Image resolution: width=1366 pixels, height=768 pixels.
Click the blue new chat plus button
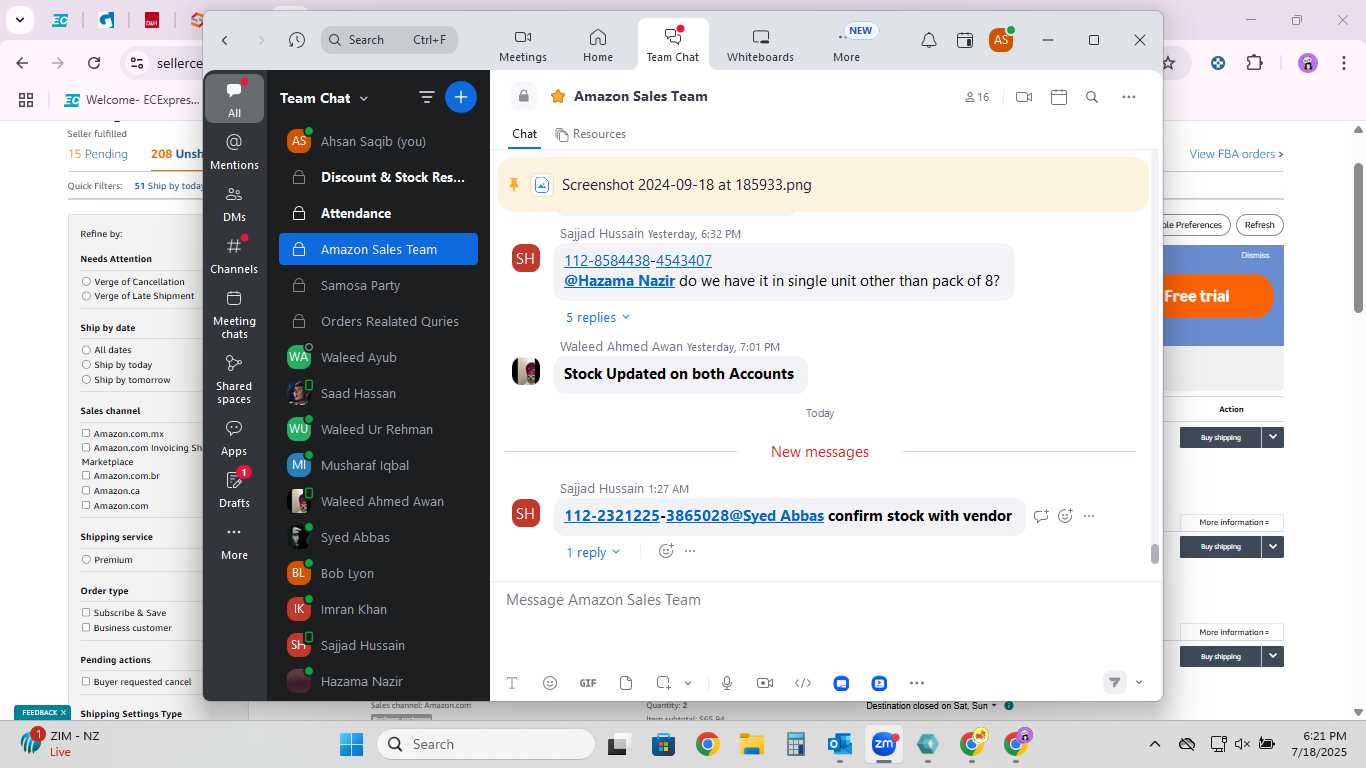pos(460,97)
